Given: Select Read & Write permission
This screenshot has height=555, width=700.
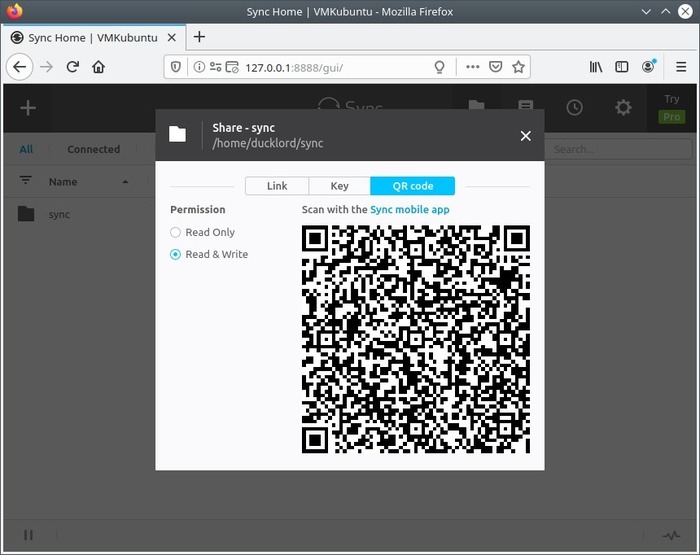Looking at the screenshot, I should (175, 254).
